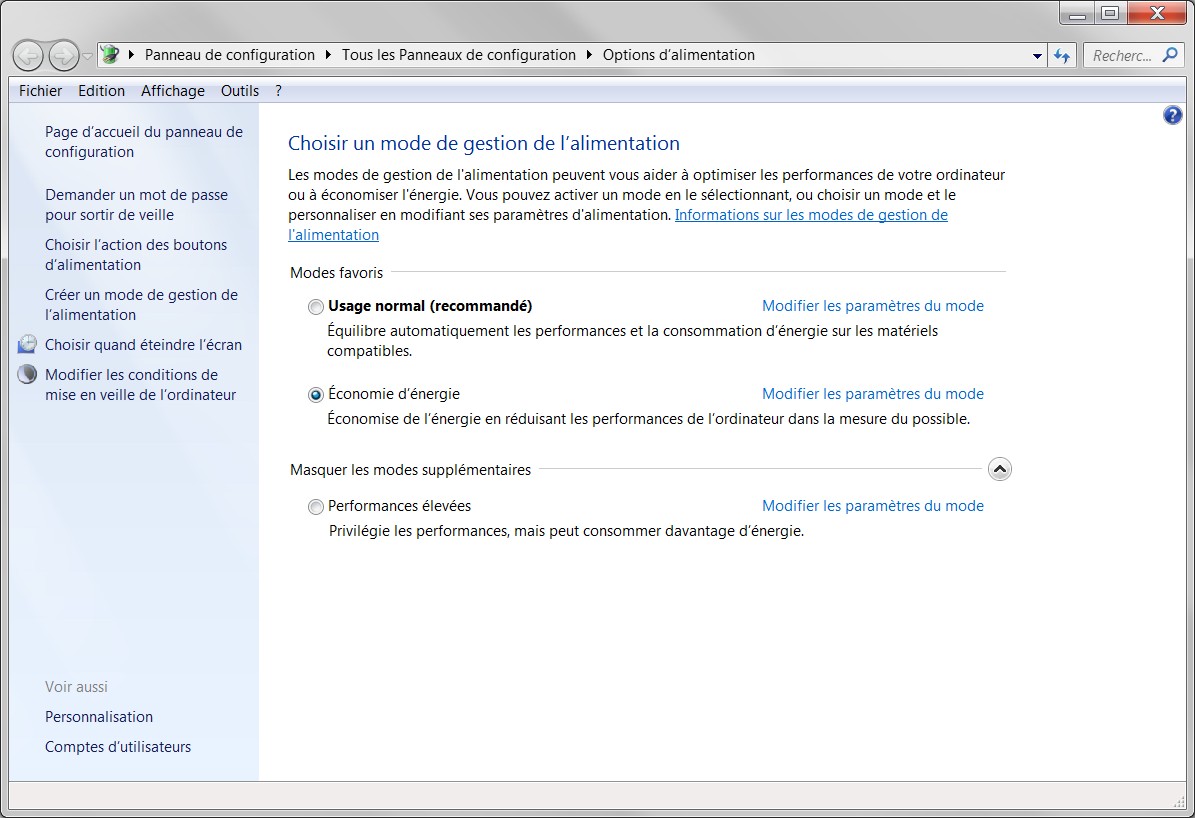
Task: Open the address bar history dropdown
Action: [1036, 56]
